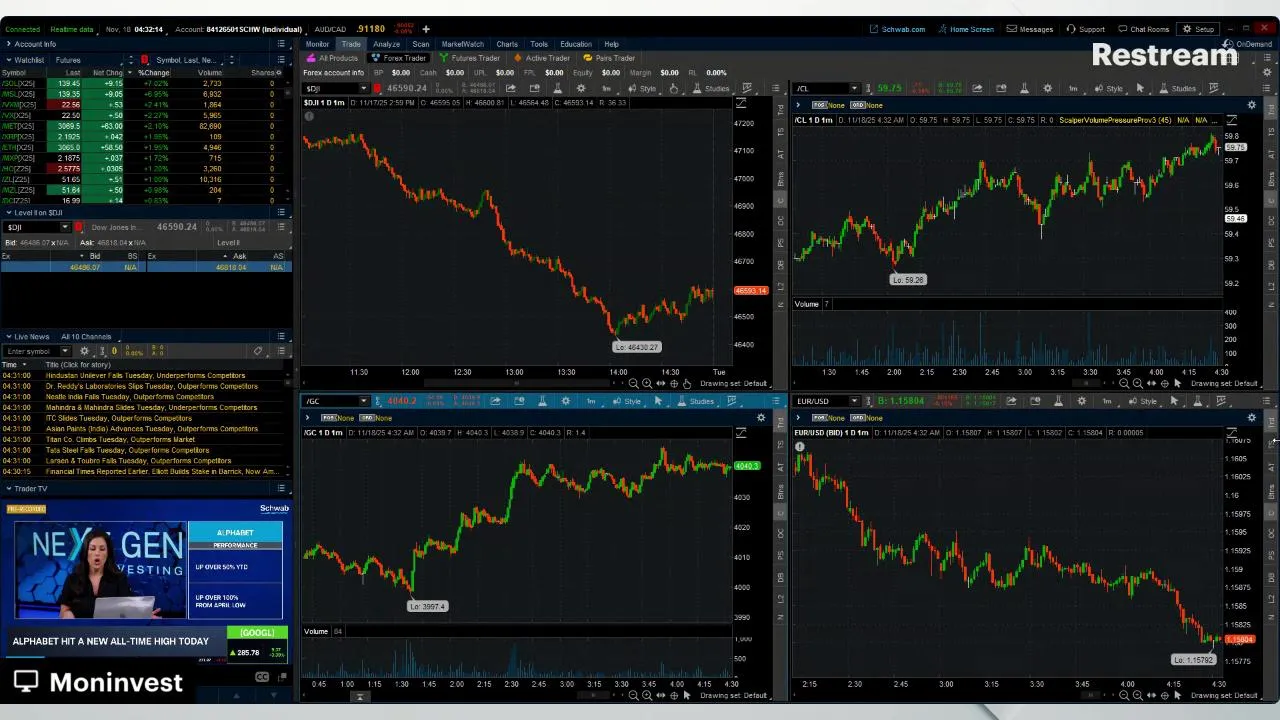Click share icon in $DJI chart toolbar
1280x720 pixels.
pyautogui.click(x=510, y=88)
